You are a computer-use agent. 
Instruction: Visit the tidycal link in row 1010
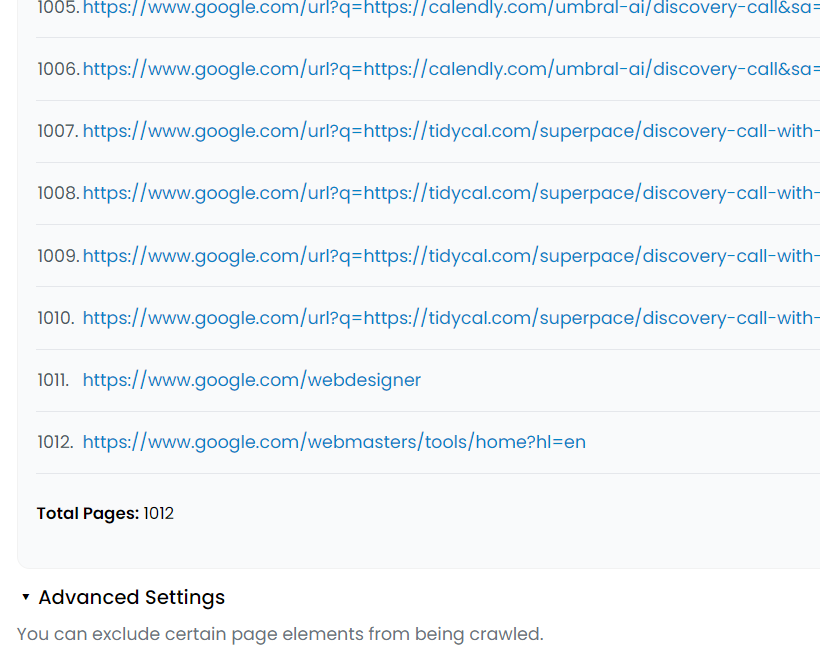450,318
